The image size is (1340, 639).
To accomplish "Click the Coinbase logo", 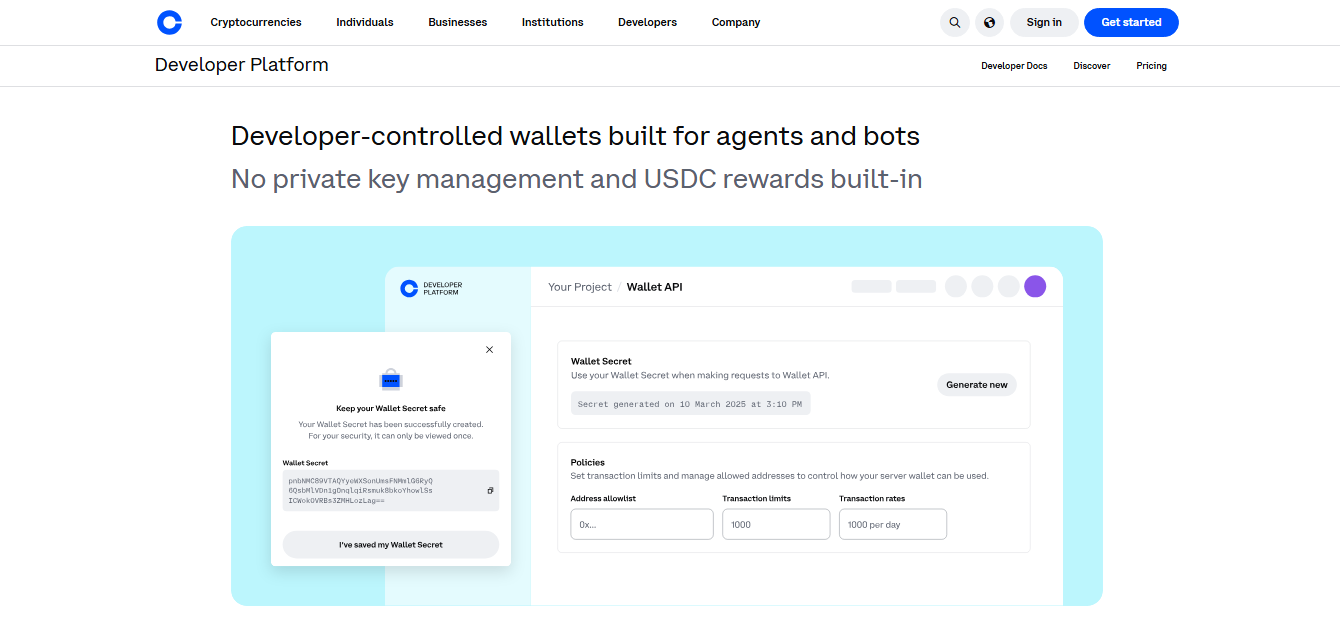I will 169,22.
